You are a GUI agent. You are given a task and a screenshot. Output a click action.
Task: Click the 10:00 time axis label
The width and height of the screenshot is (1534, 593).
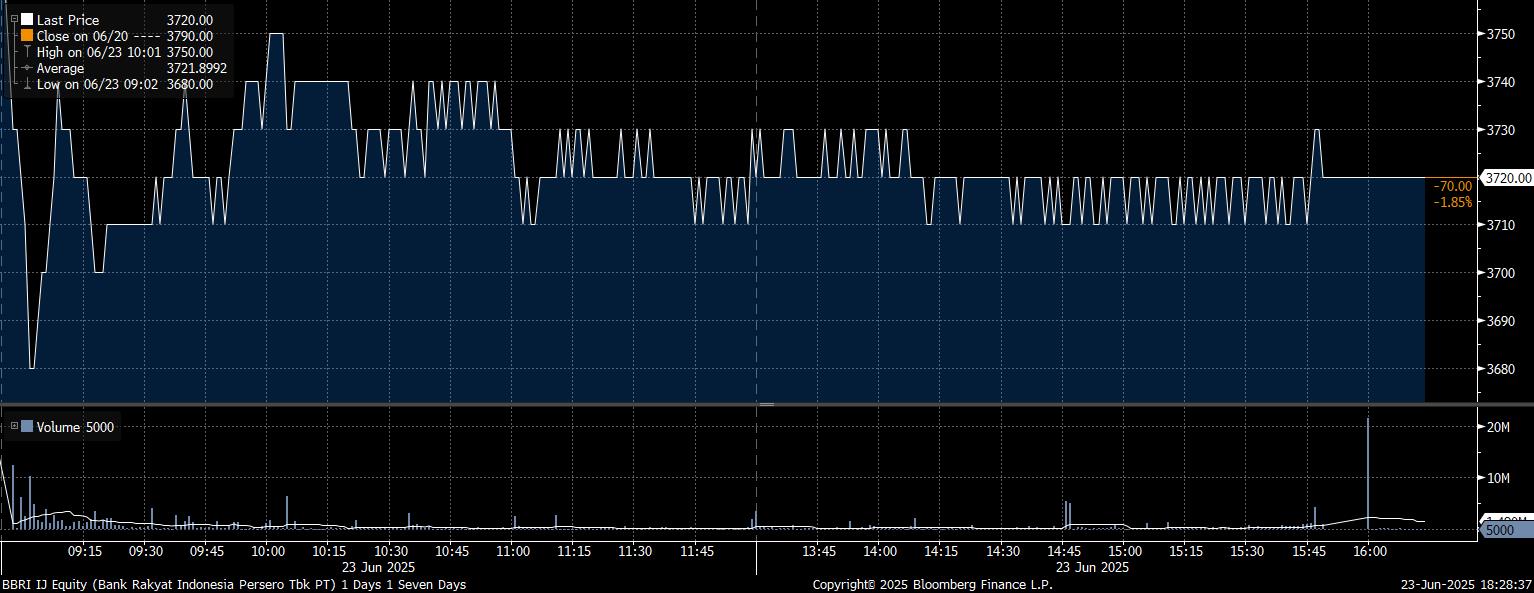pos(268,551)
